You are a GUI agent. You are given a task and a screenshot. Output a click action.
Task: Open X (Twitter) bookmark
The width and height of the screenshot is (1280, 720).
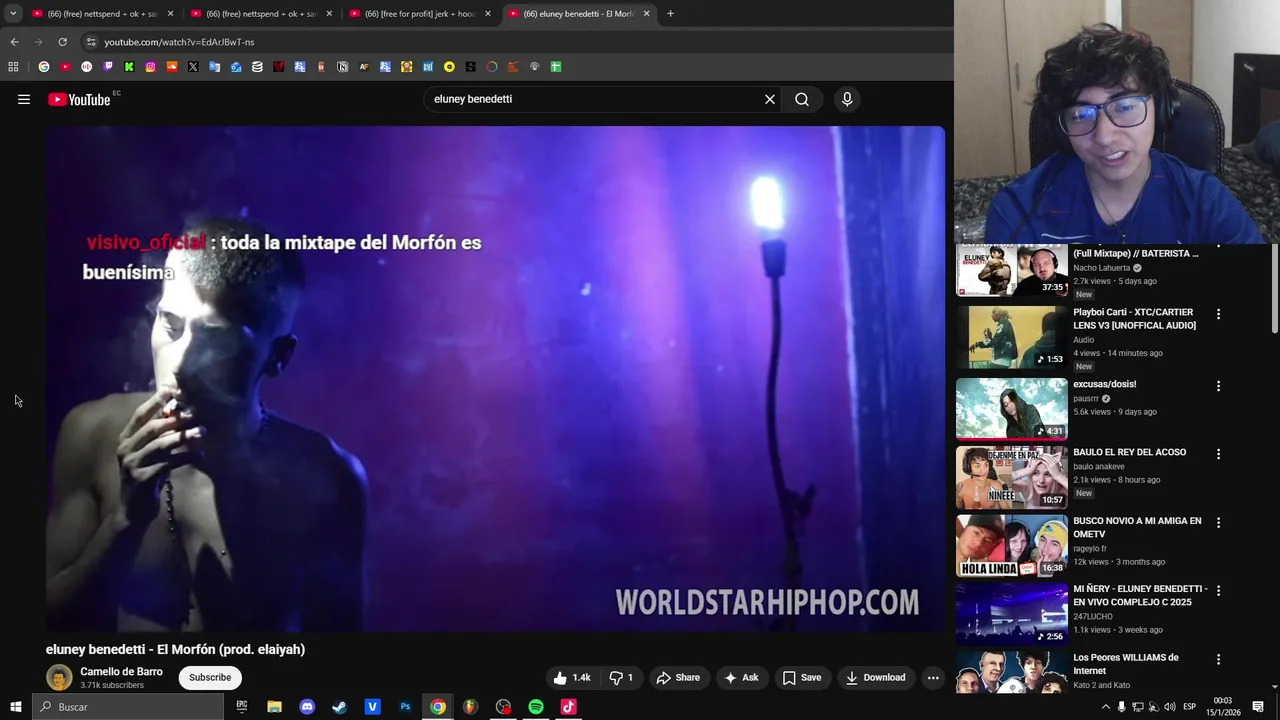(x=193, y=67)
